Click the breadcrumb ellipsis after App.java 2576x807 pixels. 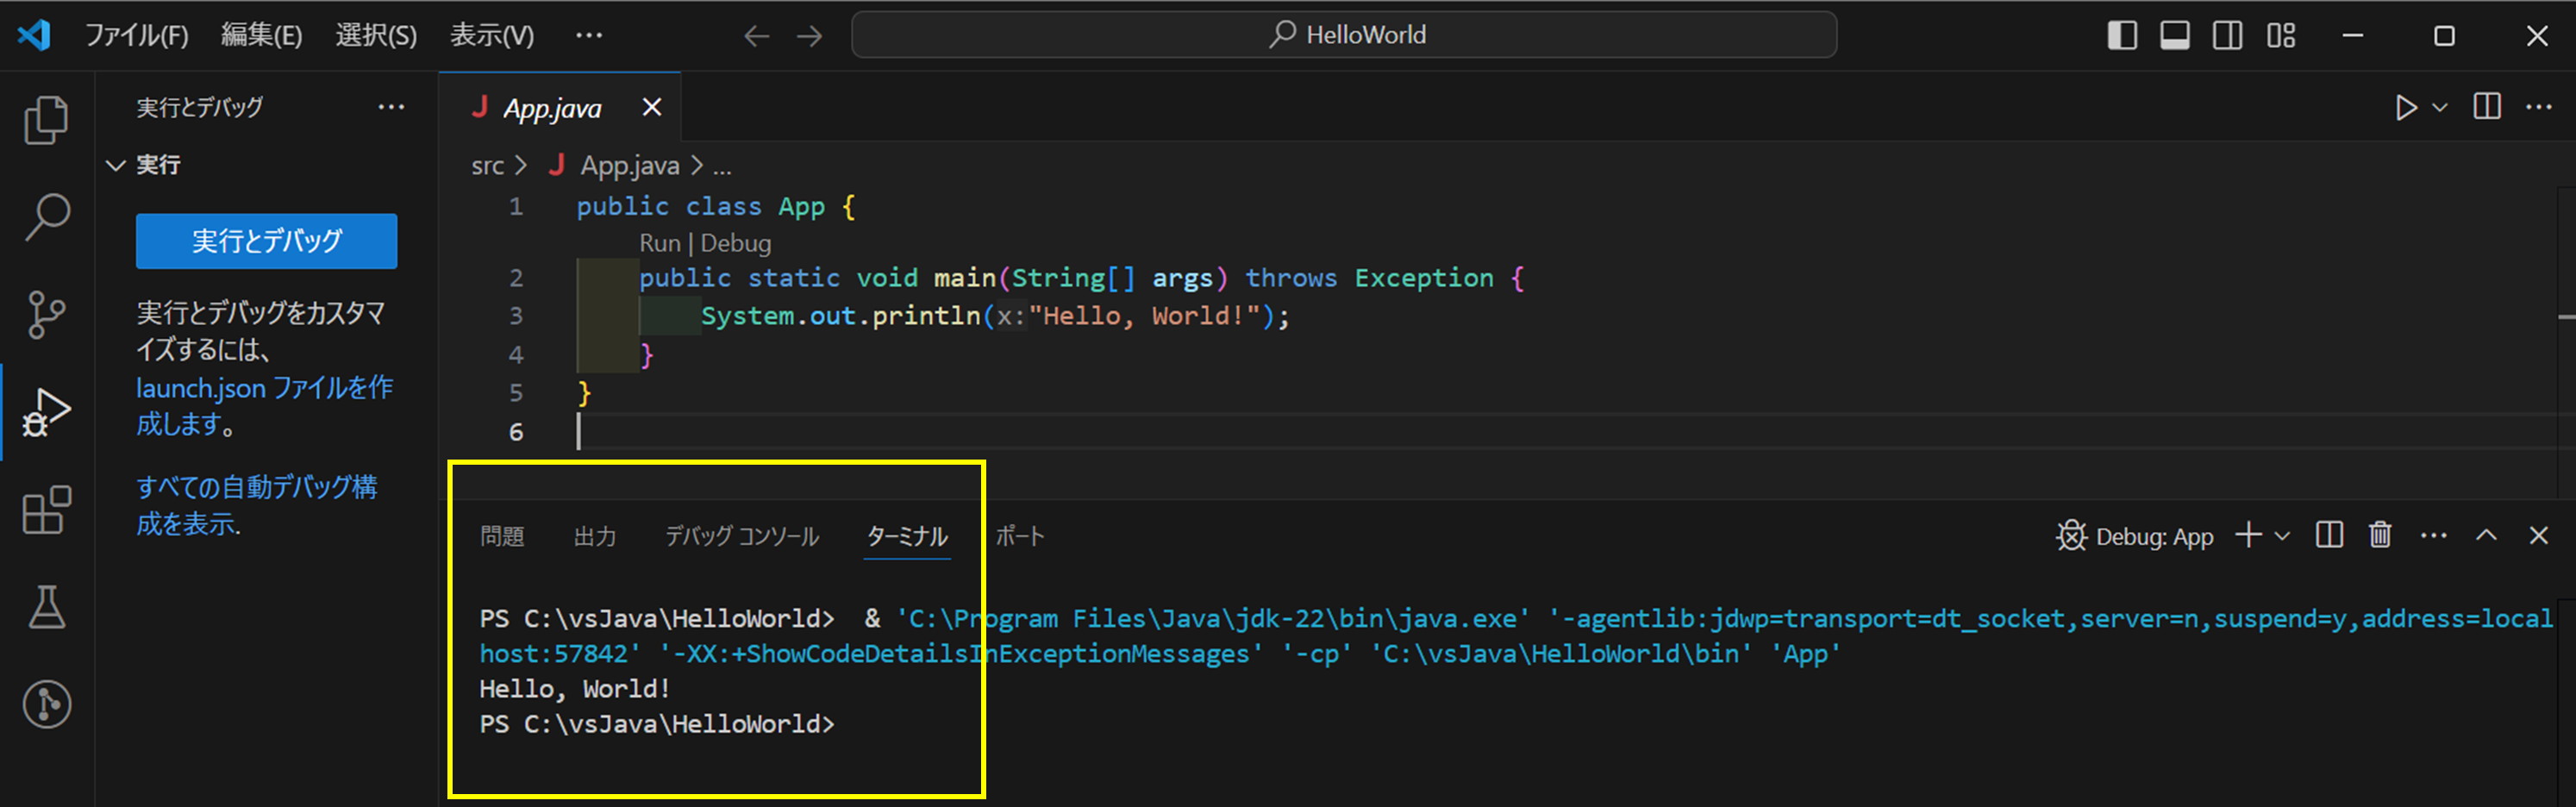click(x=722, y=168)
